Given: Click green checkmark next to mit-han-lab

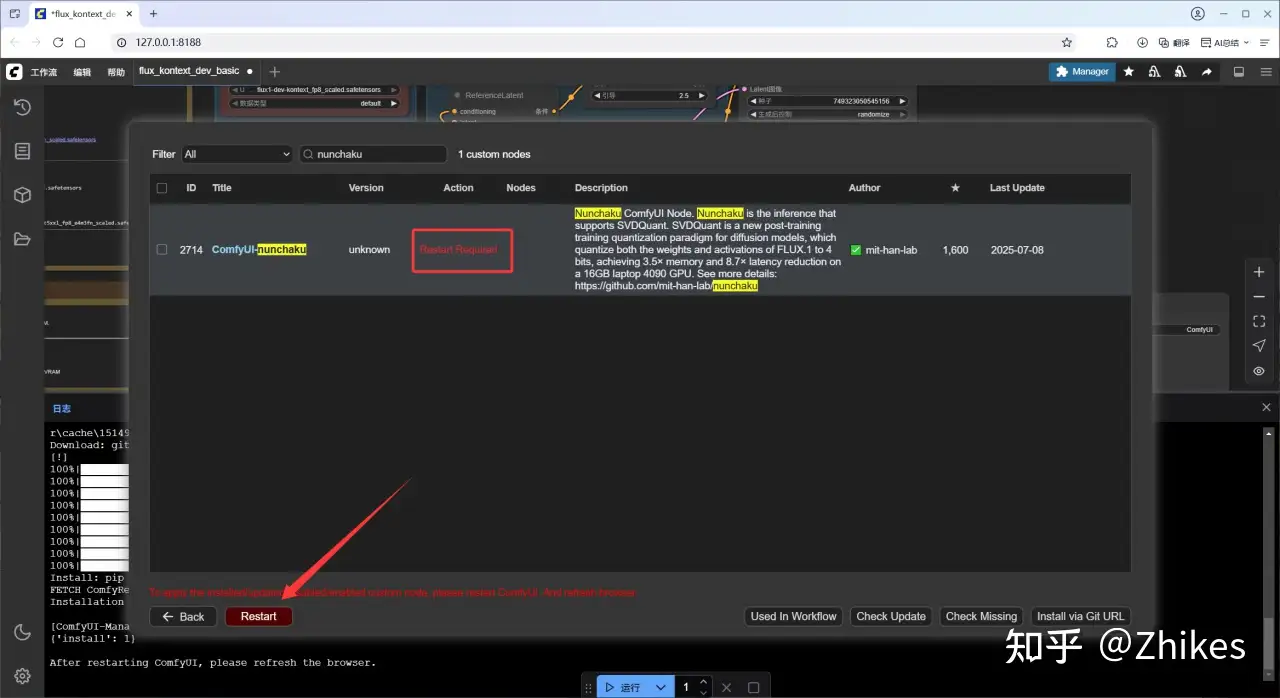Looking at the screenshot, I should click(856, 250).
